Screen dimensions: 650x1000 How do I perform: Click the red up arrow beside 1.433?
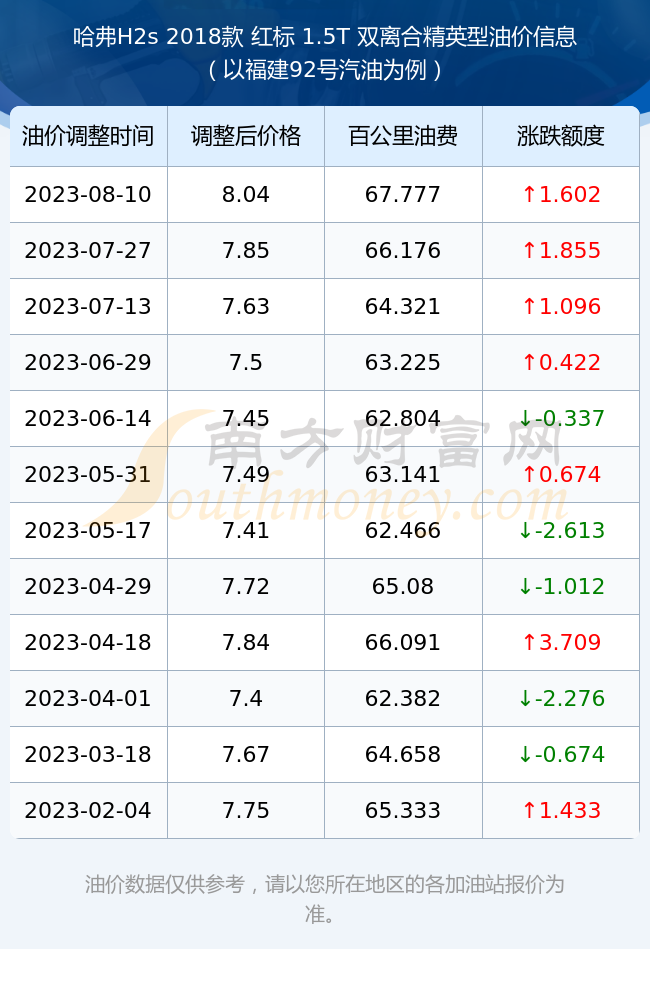coord(529,810)
